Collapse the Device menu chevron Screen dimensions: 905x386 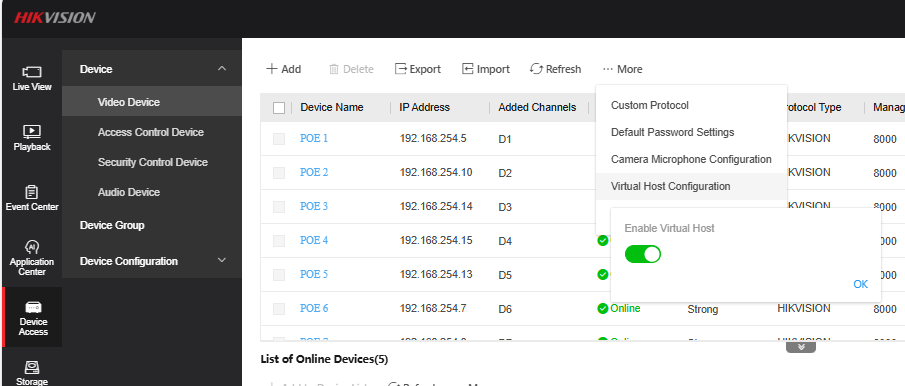[x=222, y=69]
